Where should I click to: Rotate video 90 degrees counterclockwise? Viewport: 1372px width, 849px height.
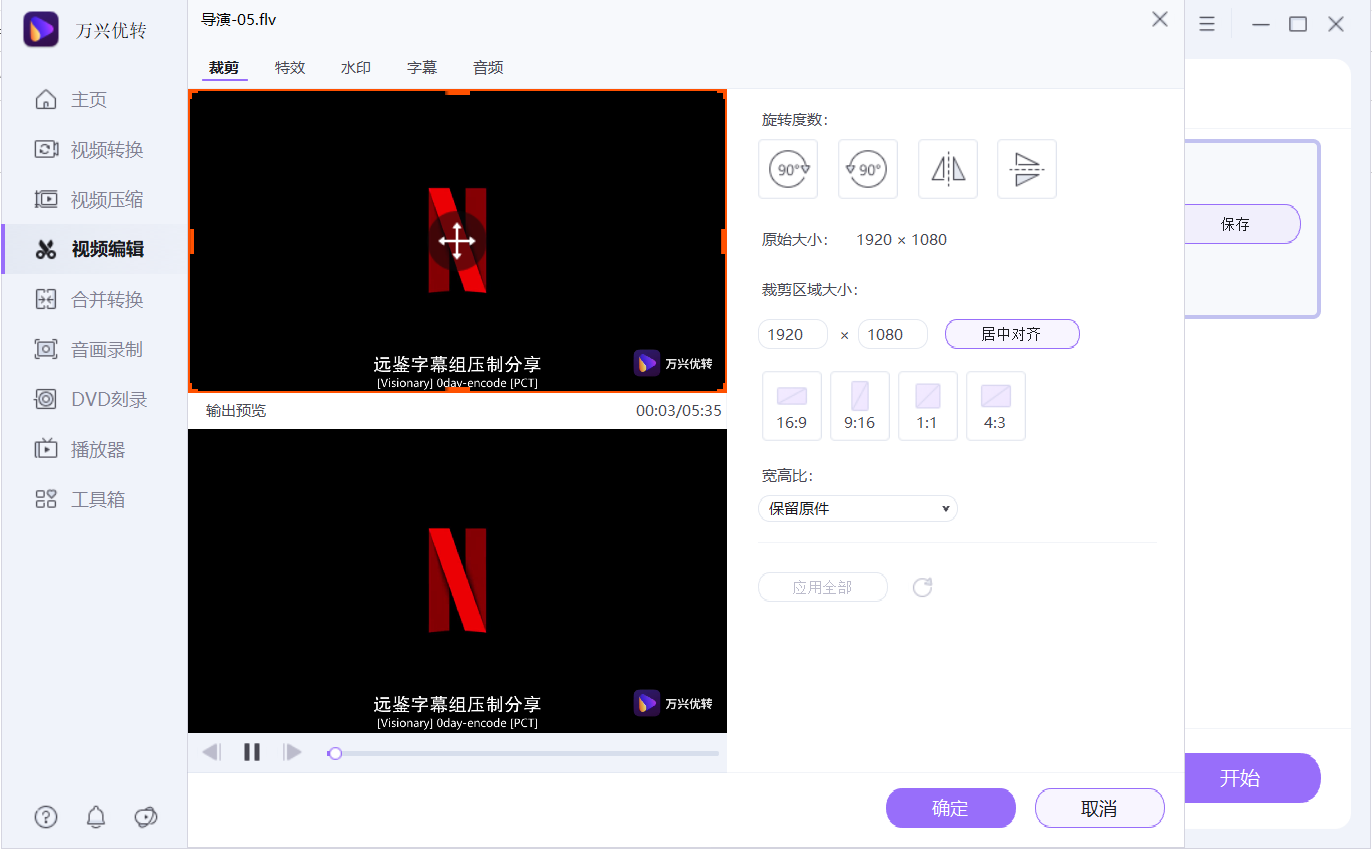(868, 169)
